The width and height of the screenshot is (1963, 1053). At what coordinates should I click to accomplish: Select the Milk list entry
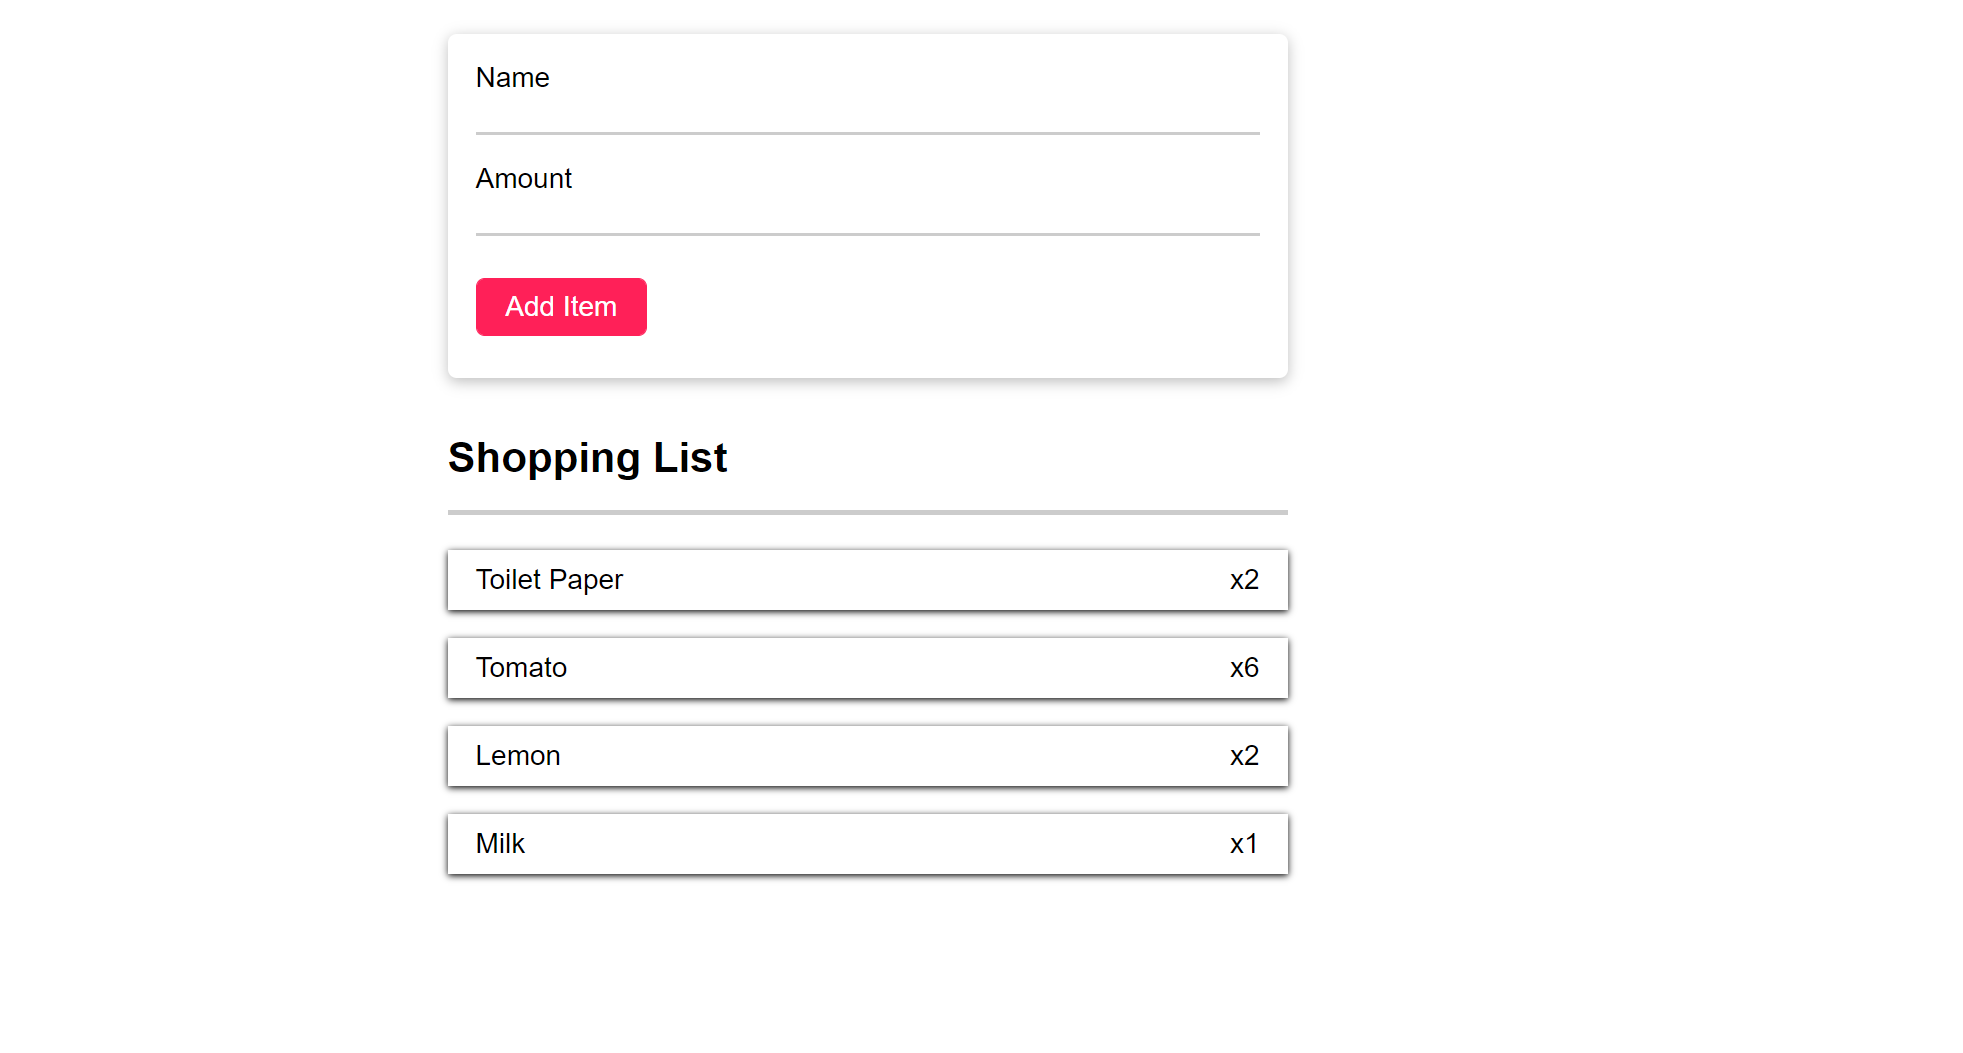point(866,844)
